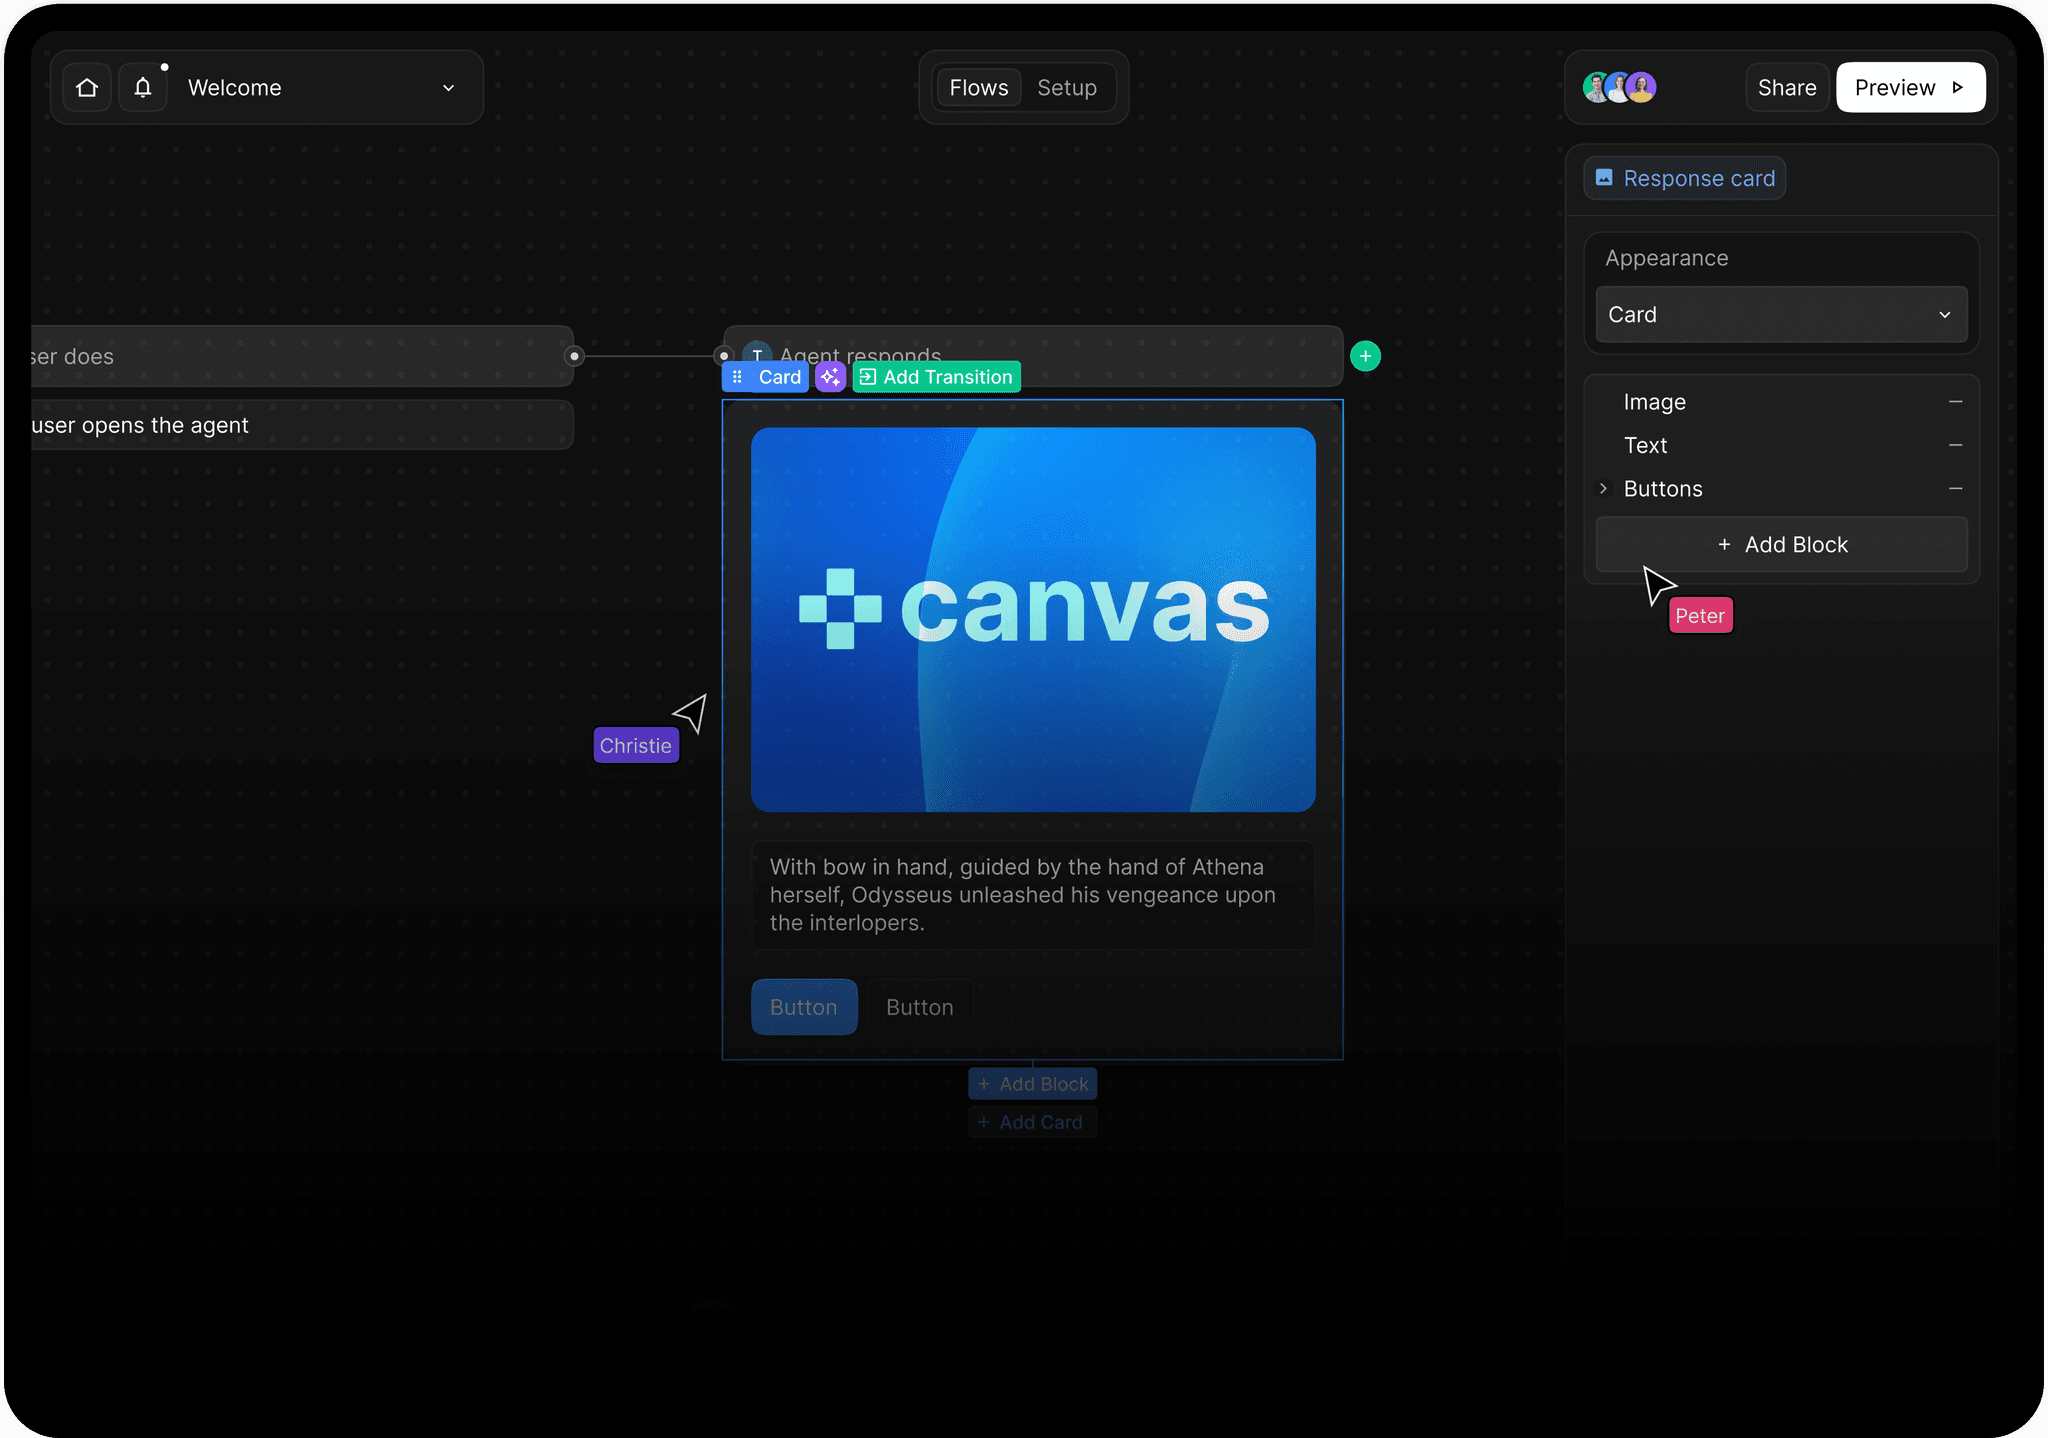Click Add Card below the card
This screenshot has height=1438, width=2048.
[x=1033, y=1122]
